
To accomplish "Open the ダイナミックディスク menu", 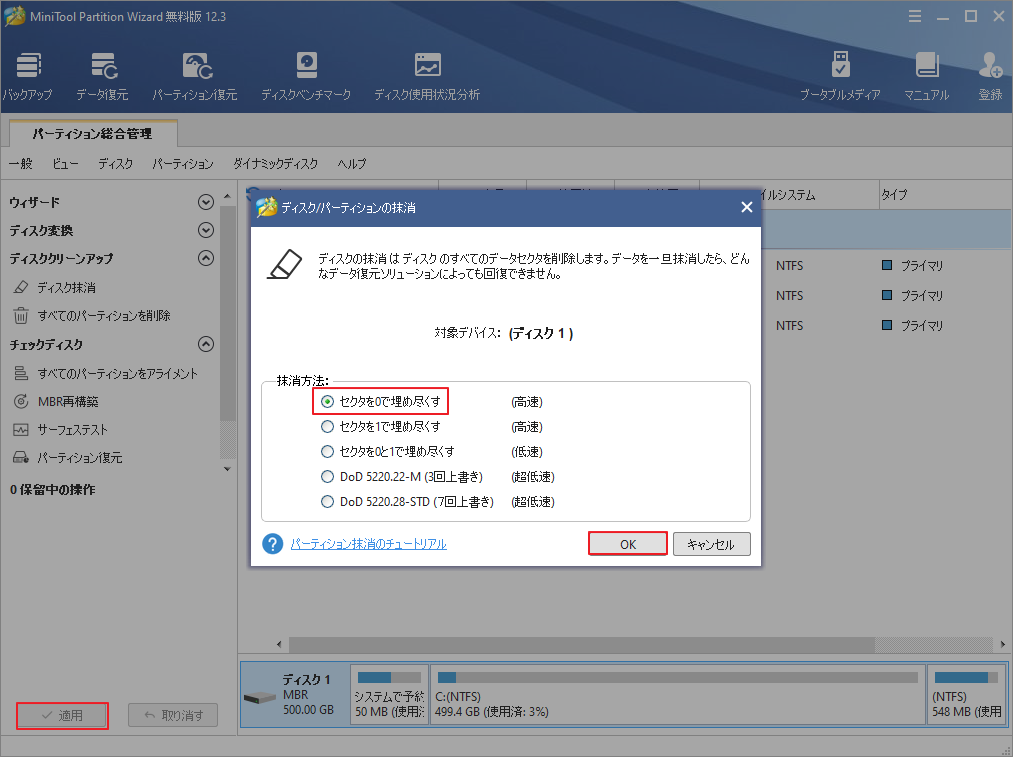I will coord(275,163).
